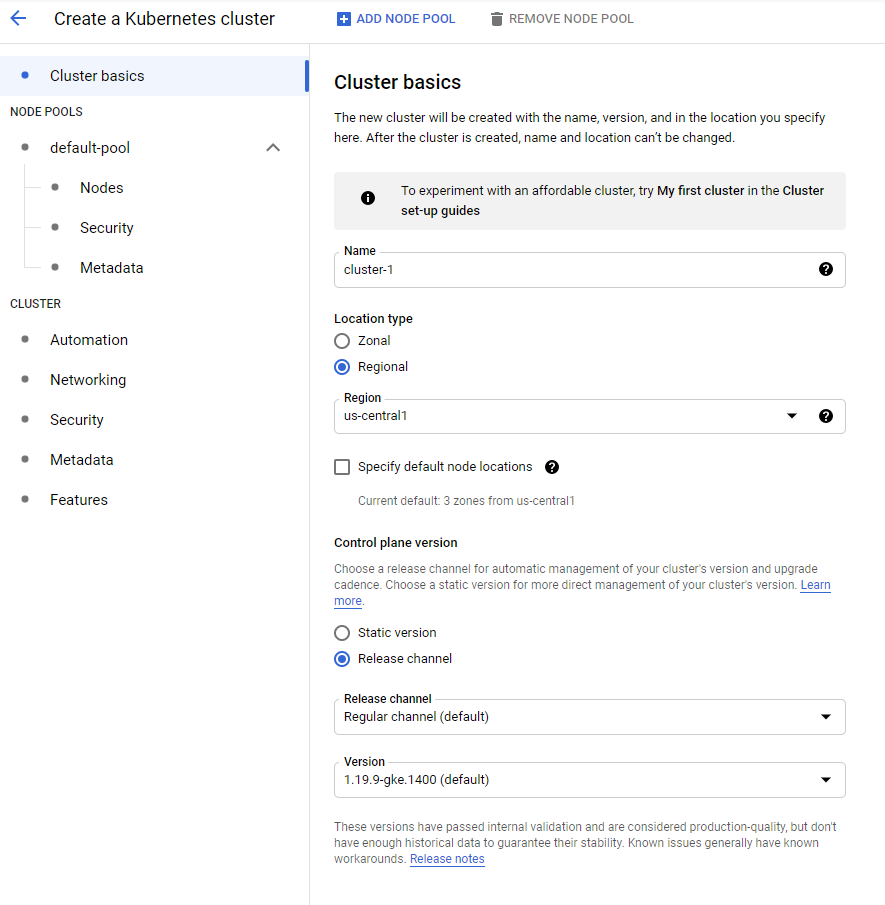This screenshot has height=905, width=885.
Task: Collapse the default-pool section in the sidebar
Action: click(x=273, y=147)
